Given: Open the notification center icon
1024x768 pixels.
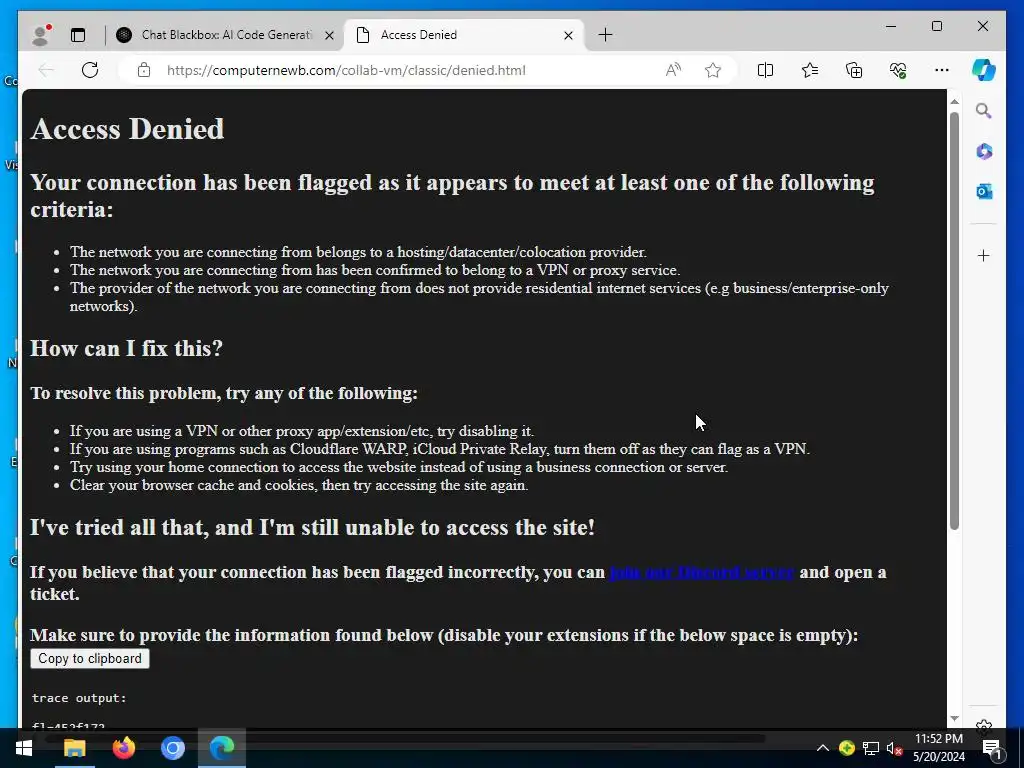Looking at the screenshot, I should [991, 748].
